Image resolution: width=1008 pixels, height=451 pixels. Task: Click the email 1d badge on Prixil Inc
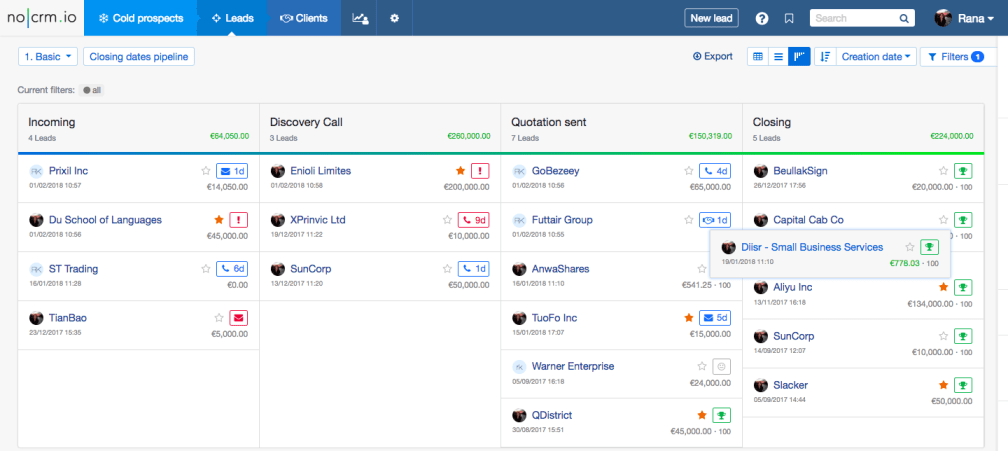[231, 171]
